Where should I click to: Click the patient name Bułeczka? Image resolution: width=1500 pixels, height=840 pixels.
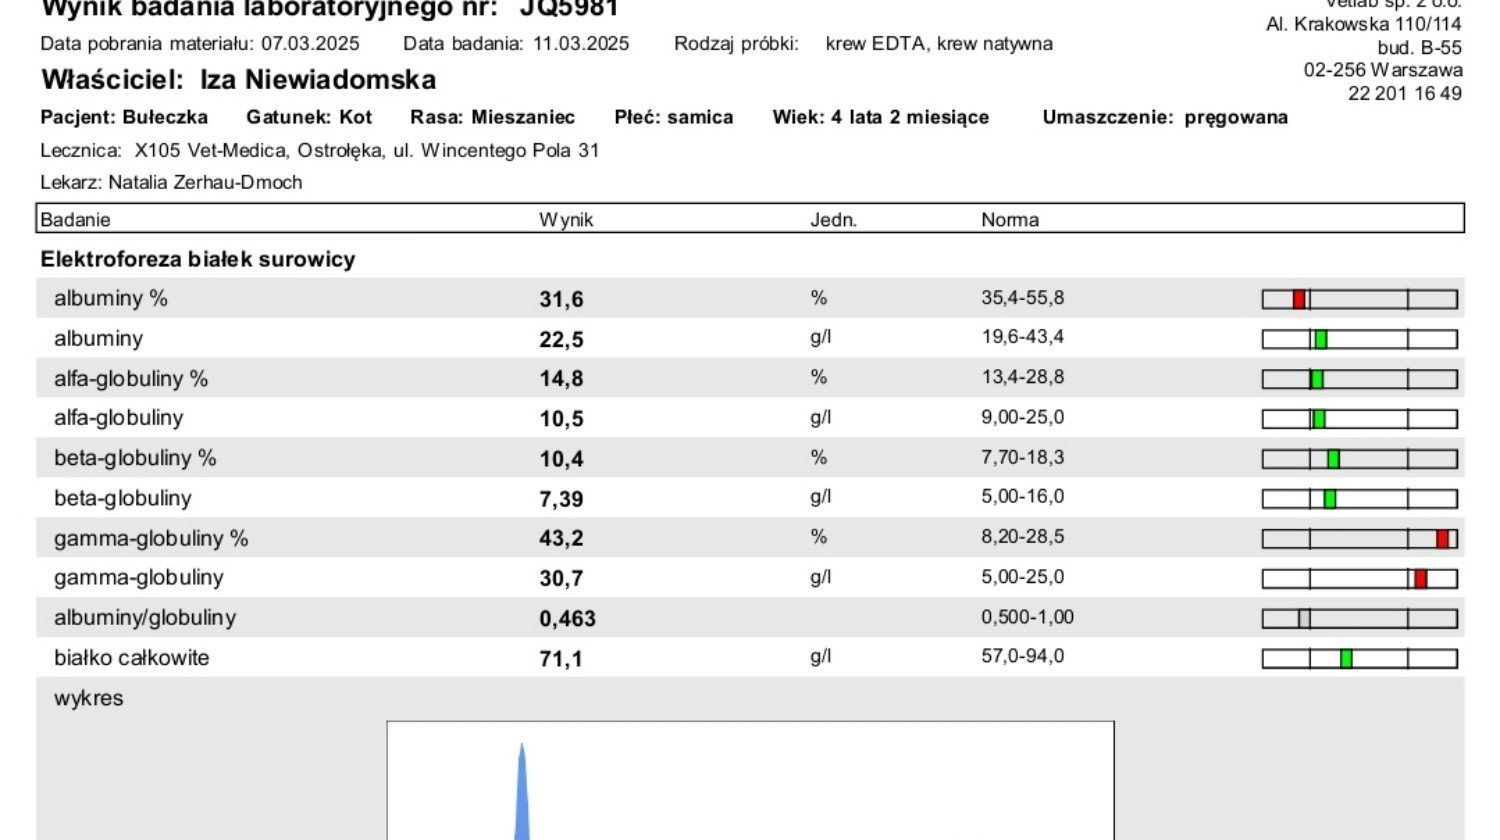click(x=165, y=117)
